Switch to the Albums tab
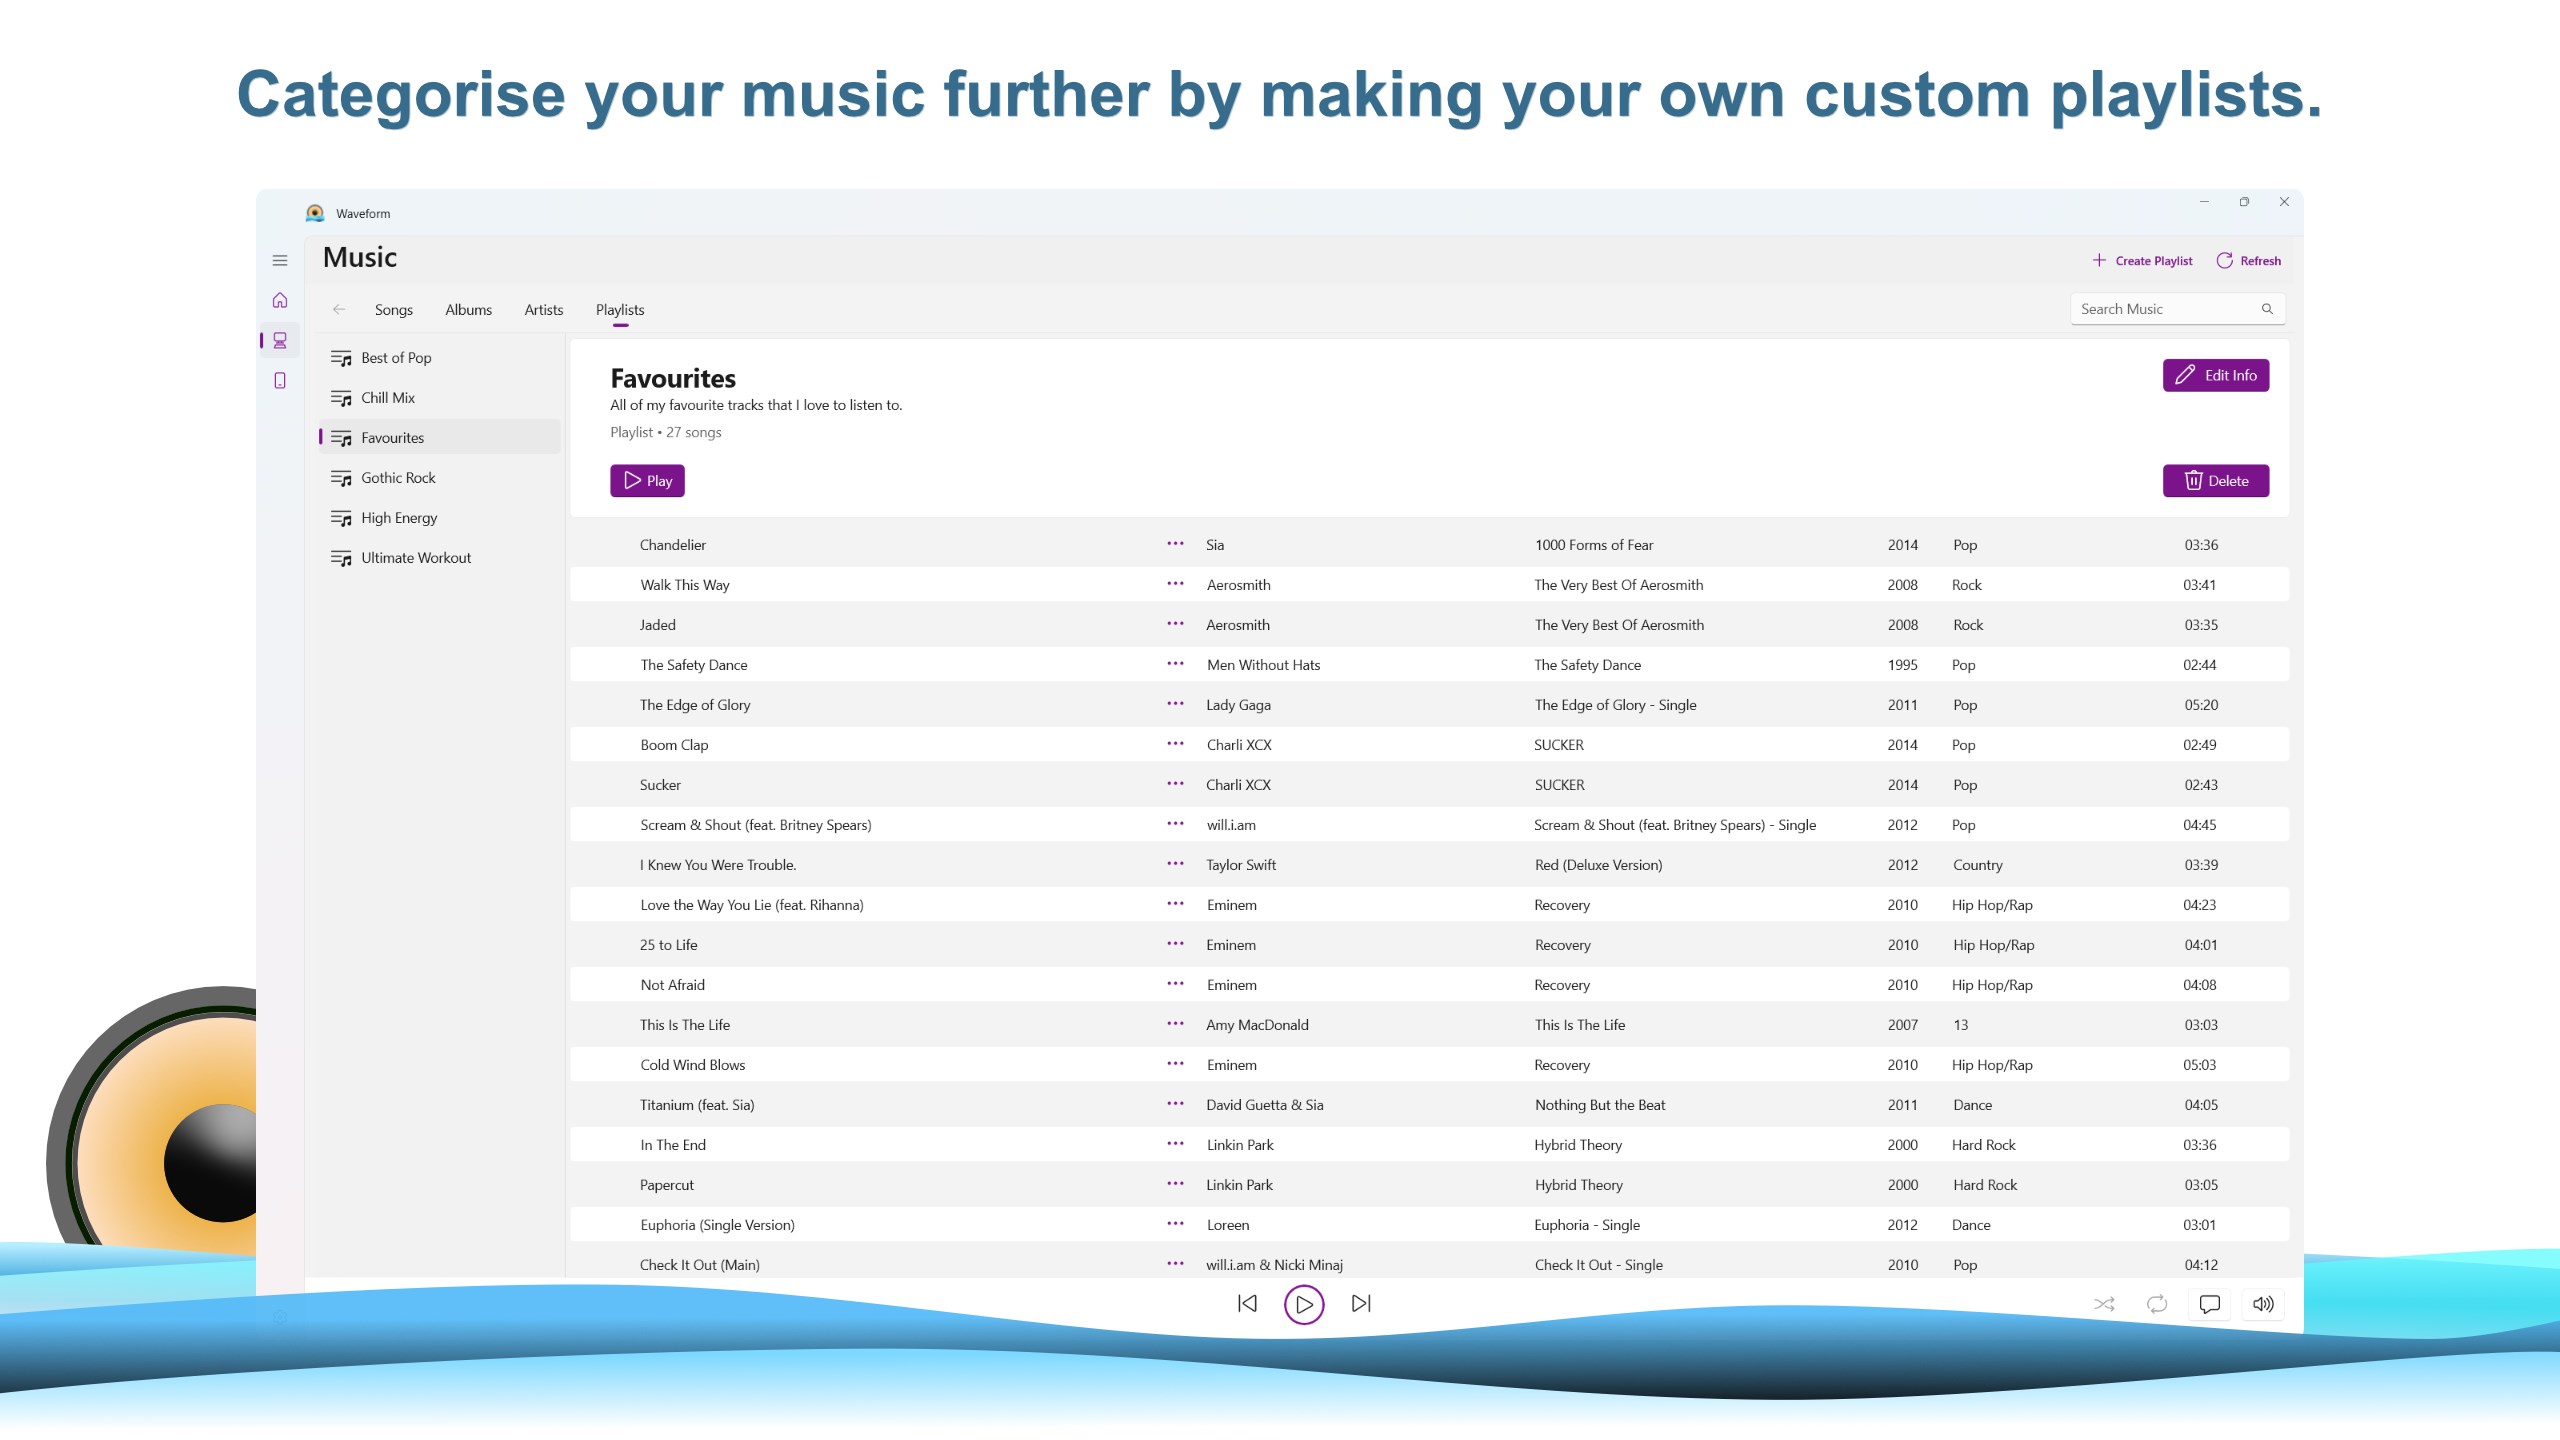Image resolution: width=2560 pixels, height=1440 pixels. [x=468, y=309]
